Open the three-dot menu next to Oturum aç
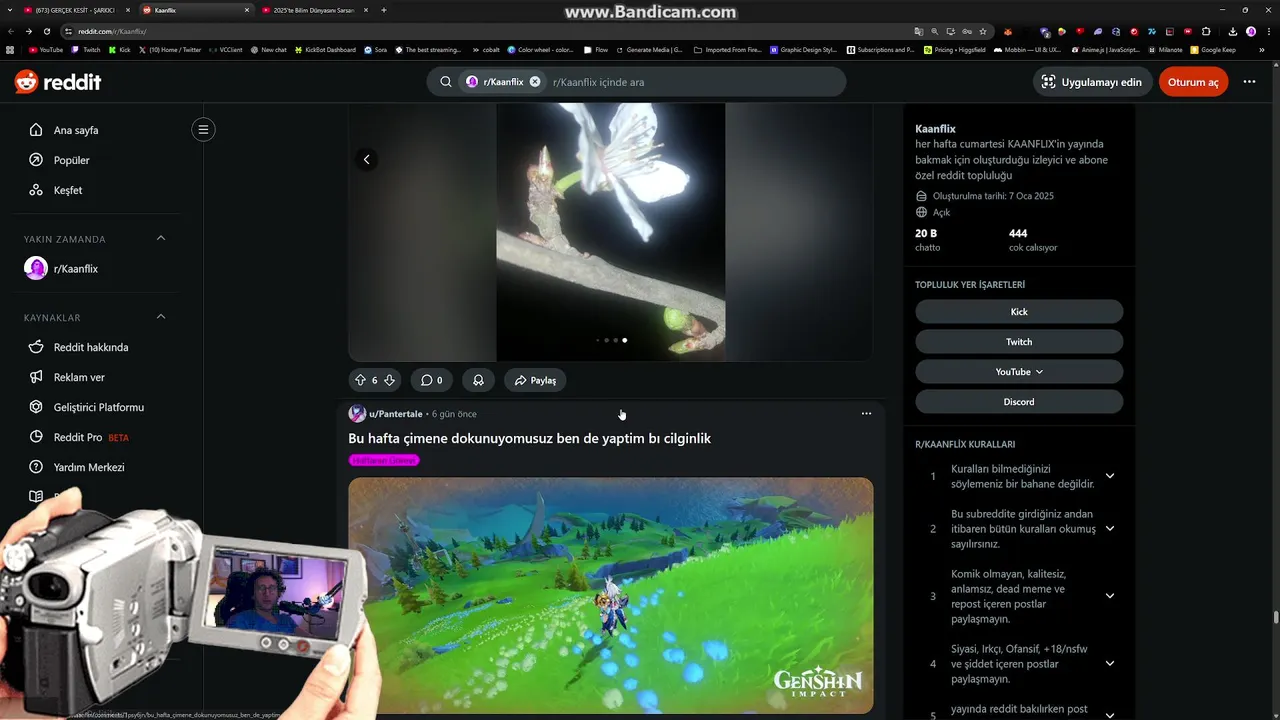Viewport: 1280px width, 720px height. pyautogui.click(x=1249, y=82)
